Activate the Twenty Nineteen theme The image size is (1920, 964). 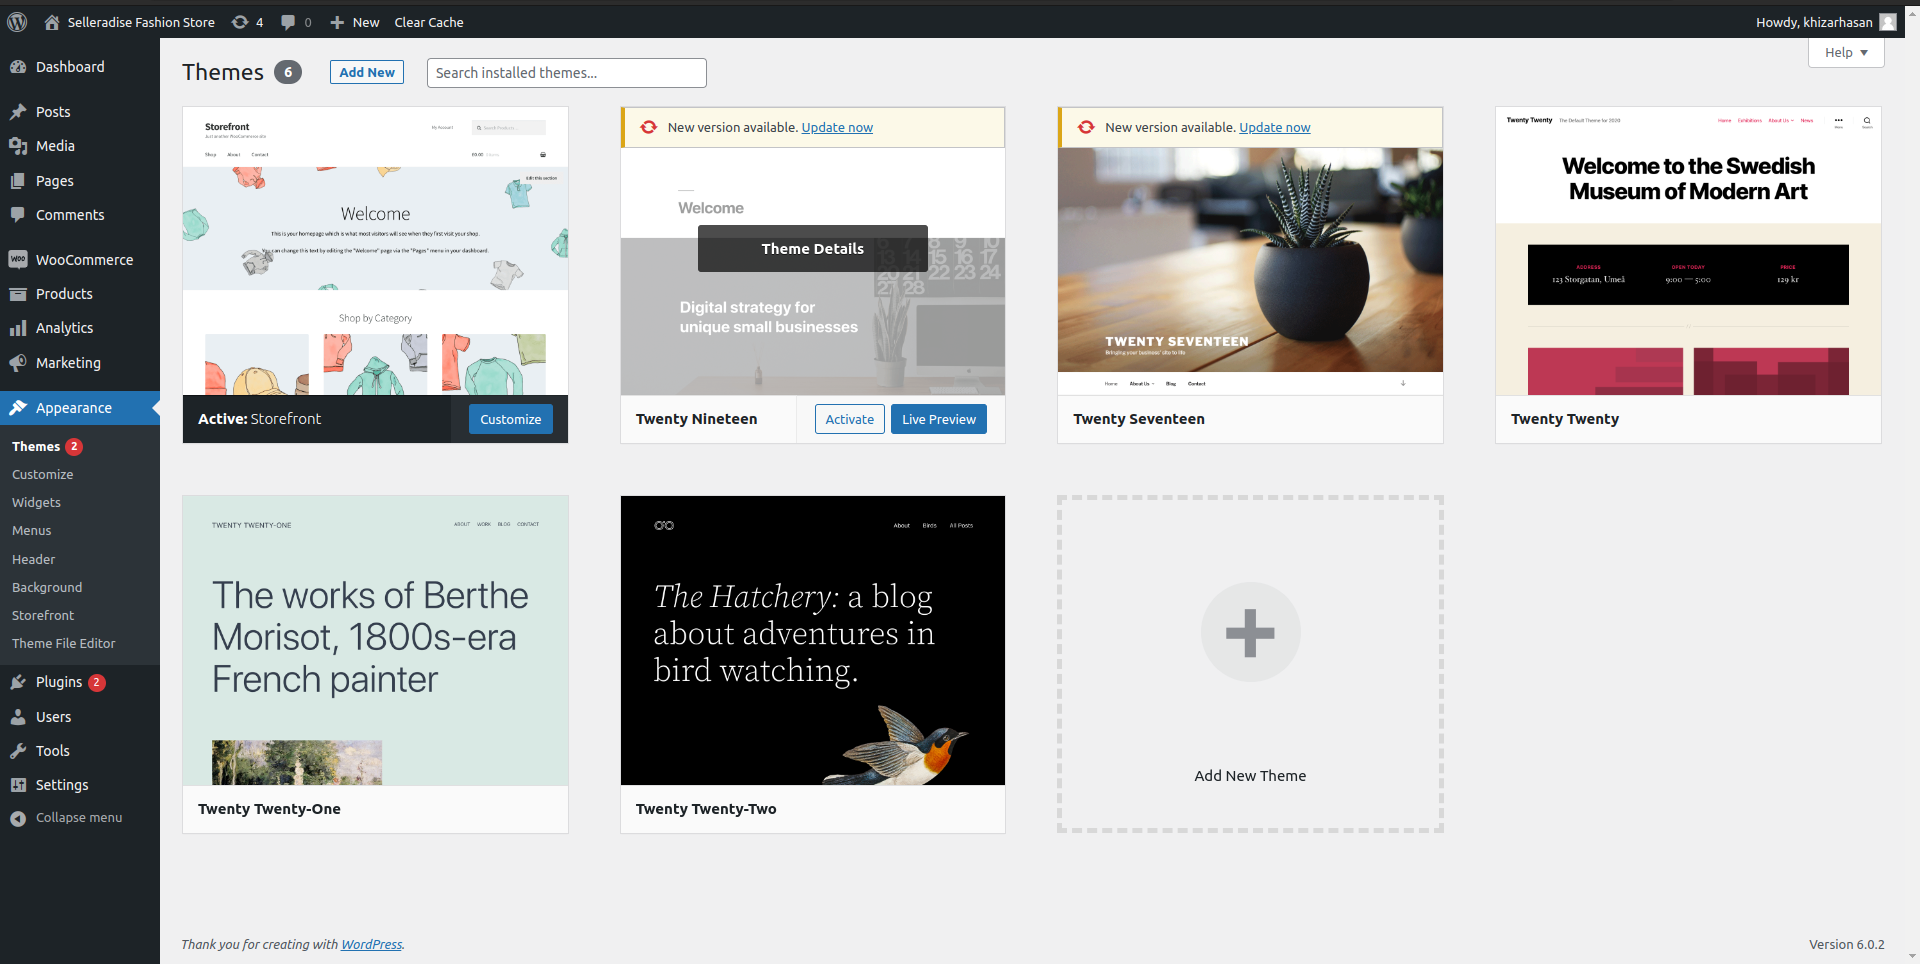coord(849,419)
